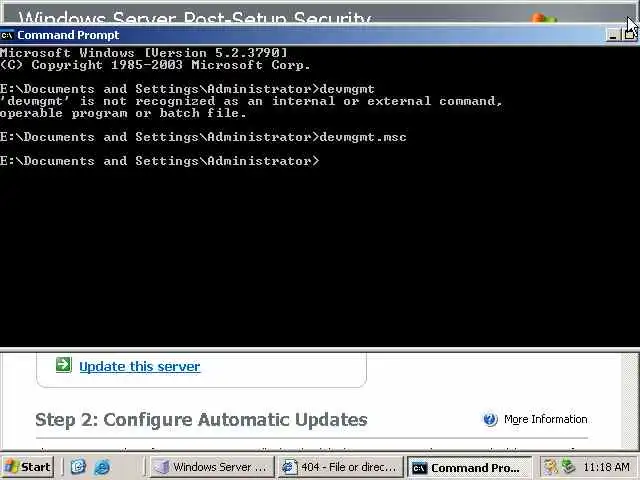Click the 11:18 AM taskbar clock
The image size is (640, 480).
click(x=607, y=467)
